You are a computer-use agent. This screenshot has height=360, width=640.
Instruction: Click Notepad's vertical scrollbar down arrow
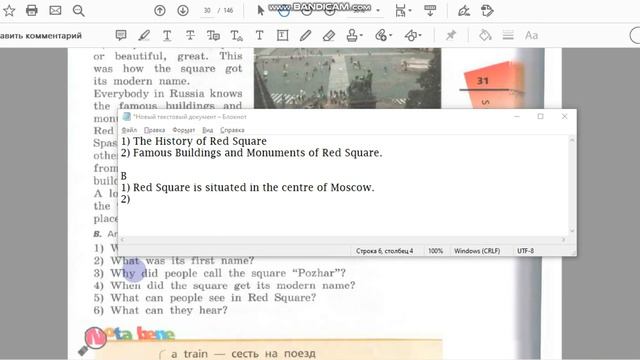coord(572,231)
